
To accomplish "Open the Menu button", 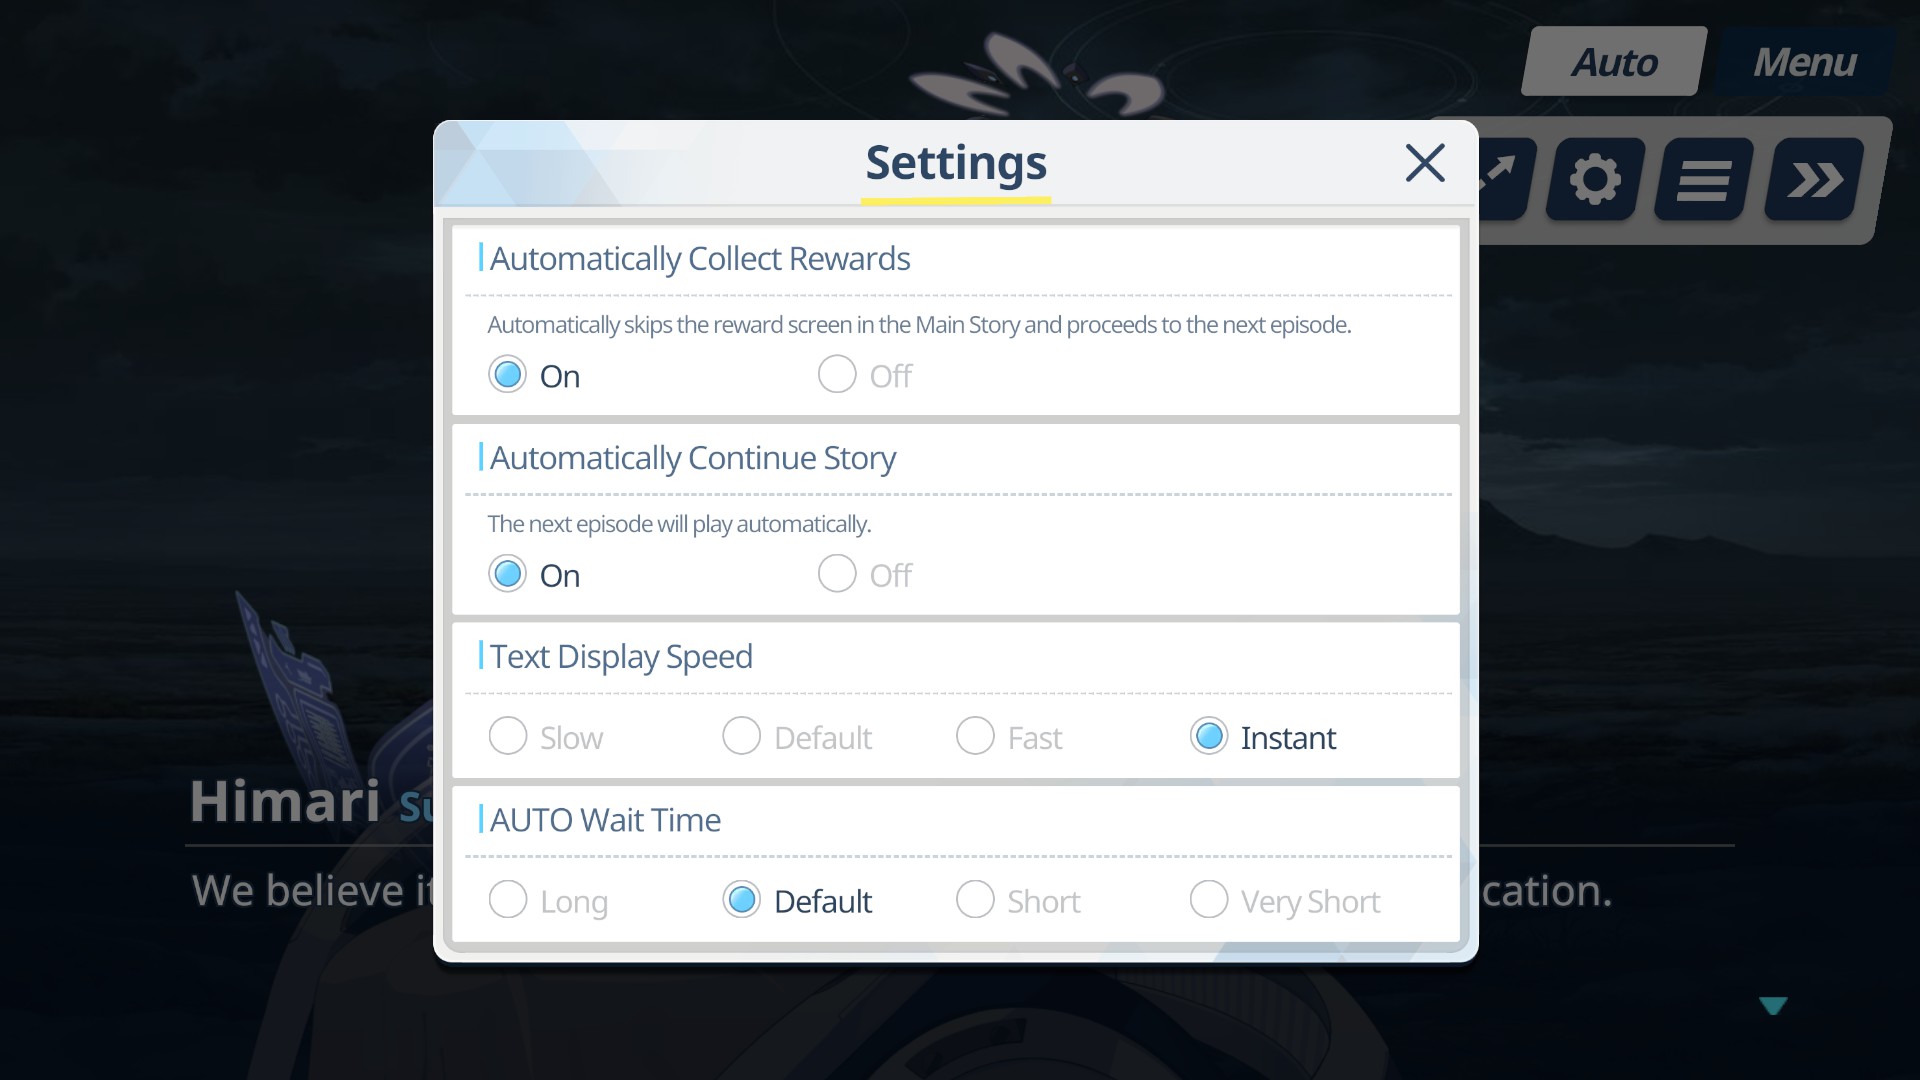I will pyautogui.click(x=1804, y=62).
